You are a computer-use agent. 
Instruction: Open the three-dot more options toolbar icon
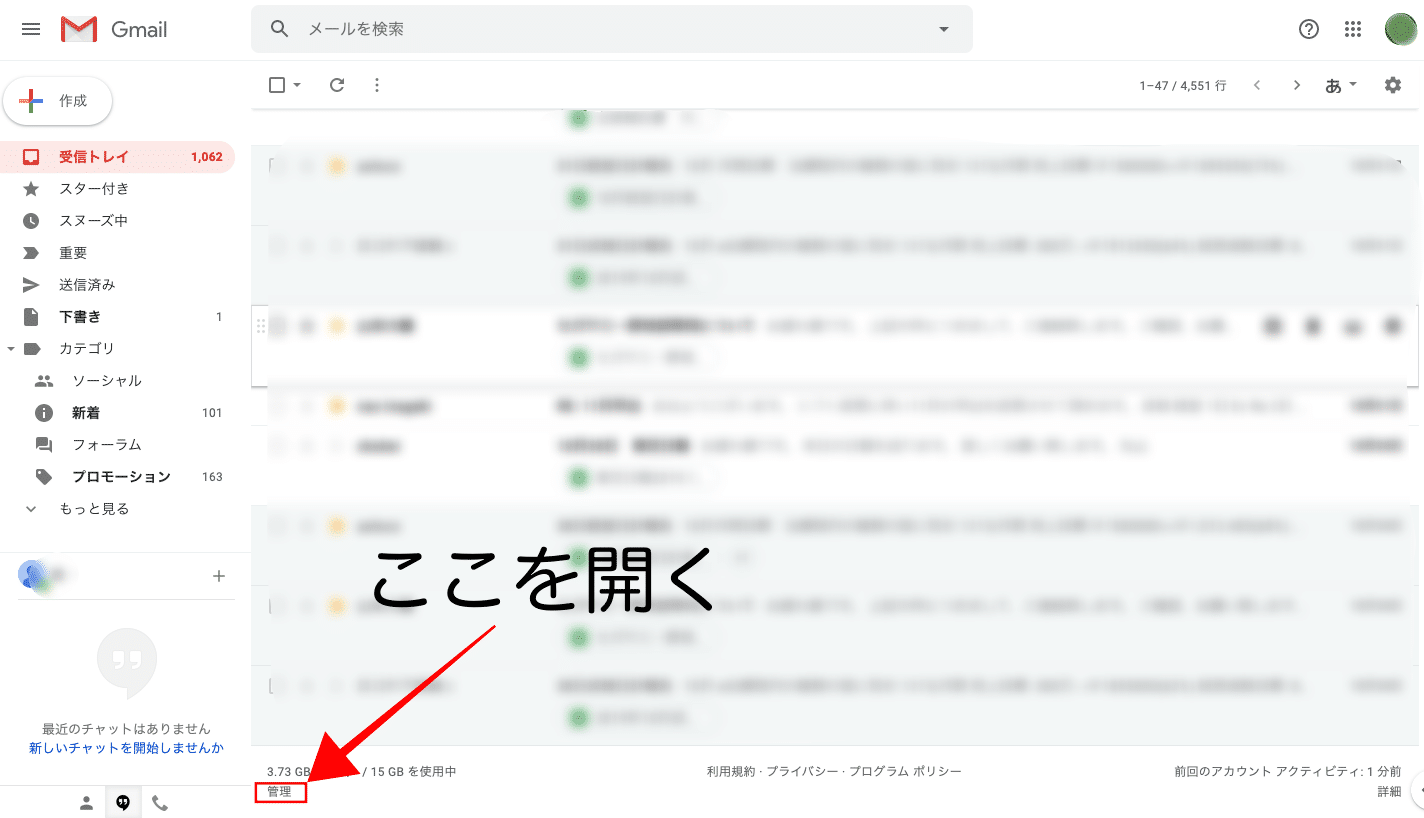tap(377, 85)
